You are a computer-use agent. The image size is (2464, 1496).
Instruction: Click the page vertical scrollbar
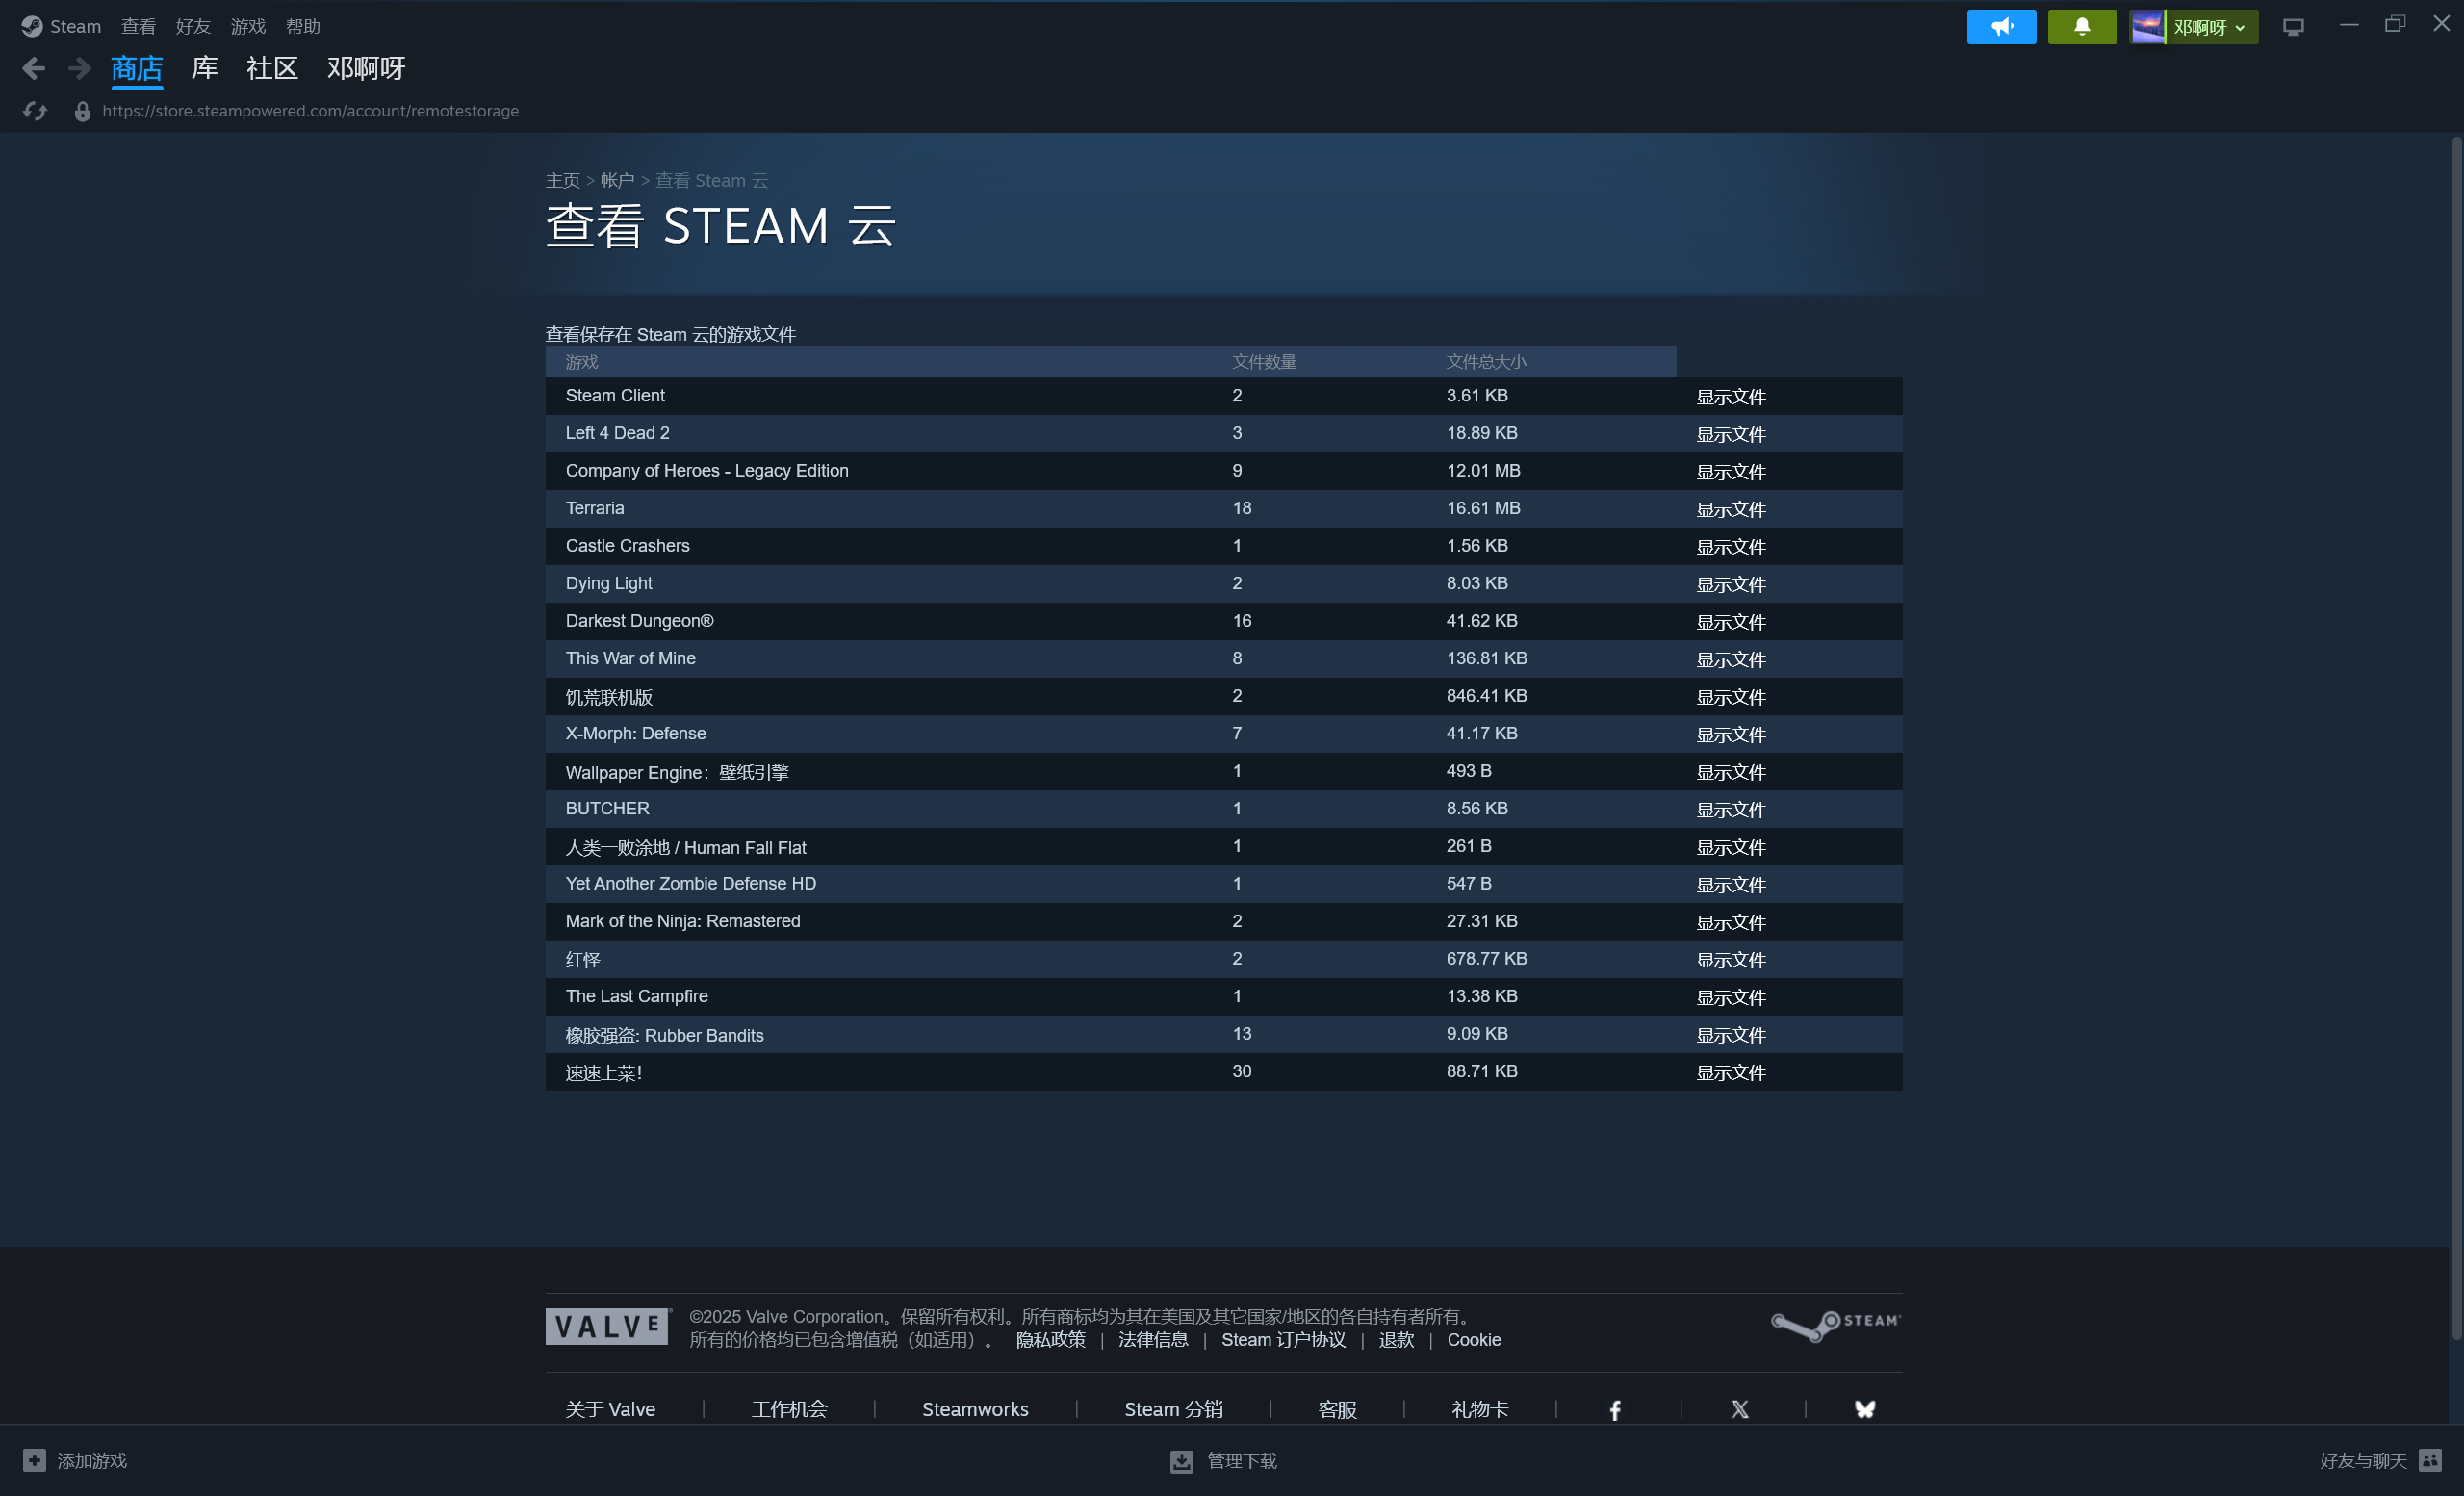[x=2455, y=740]
